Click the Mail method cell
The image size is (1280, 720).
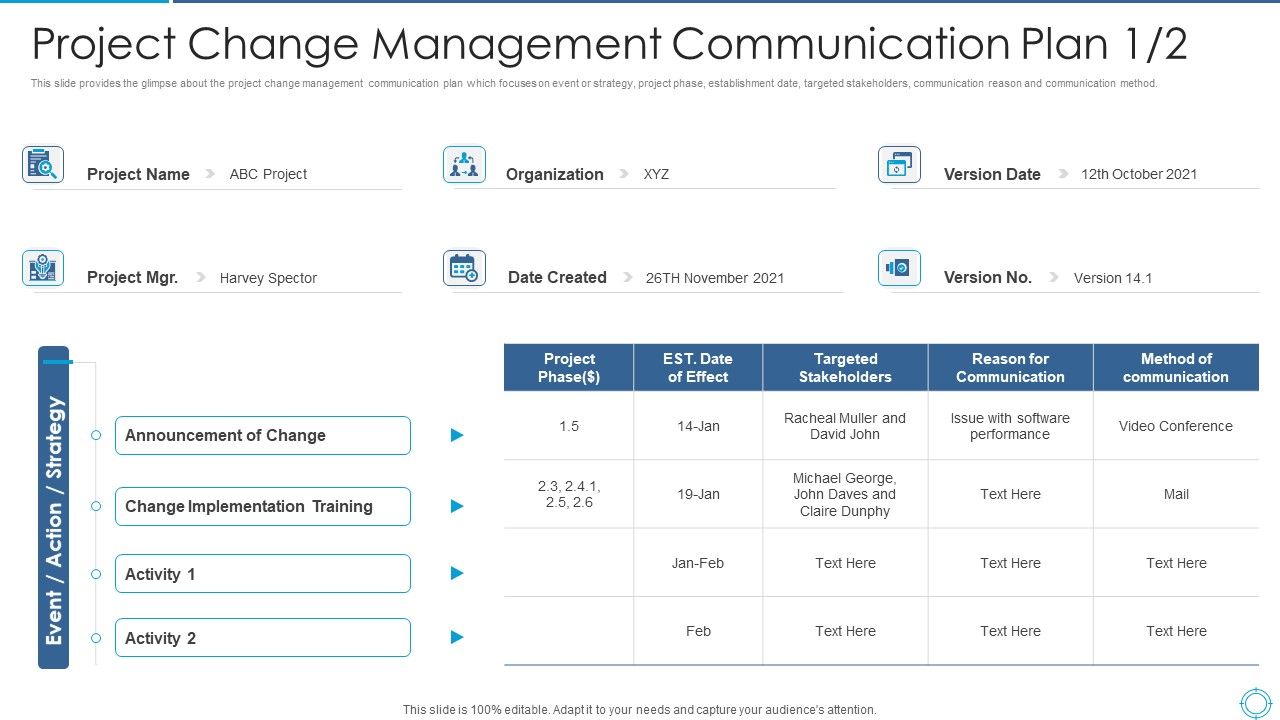(x=1176, y=494)
